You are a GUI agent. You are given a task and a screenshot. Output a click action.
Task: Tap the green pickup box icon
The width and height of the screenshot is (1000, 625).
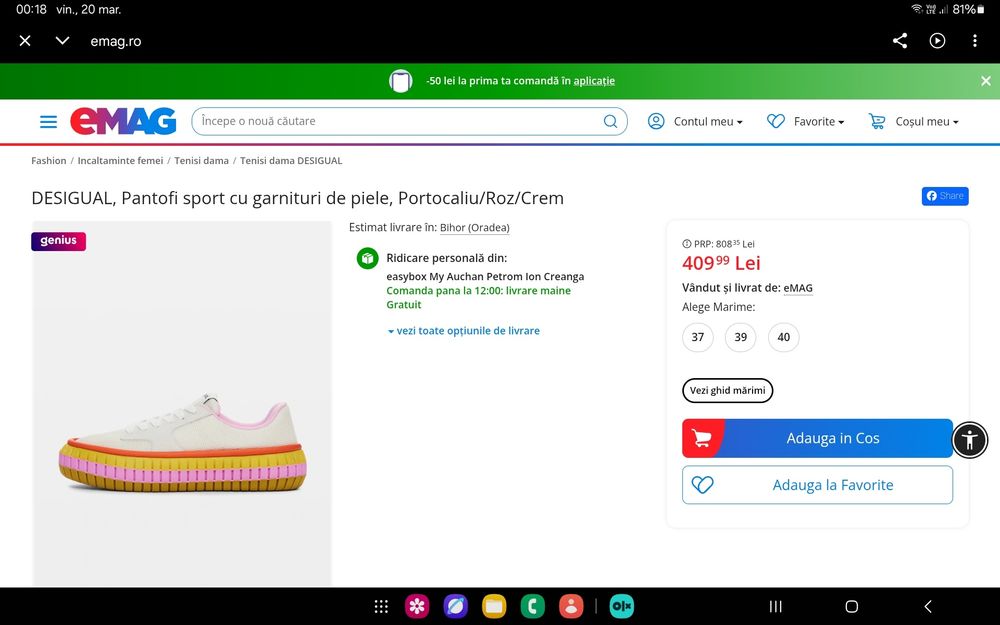[x=367, y=258]
